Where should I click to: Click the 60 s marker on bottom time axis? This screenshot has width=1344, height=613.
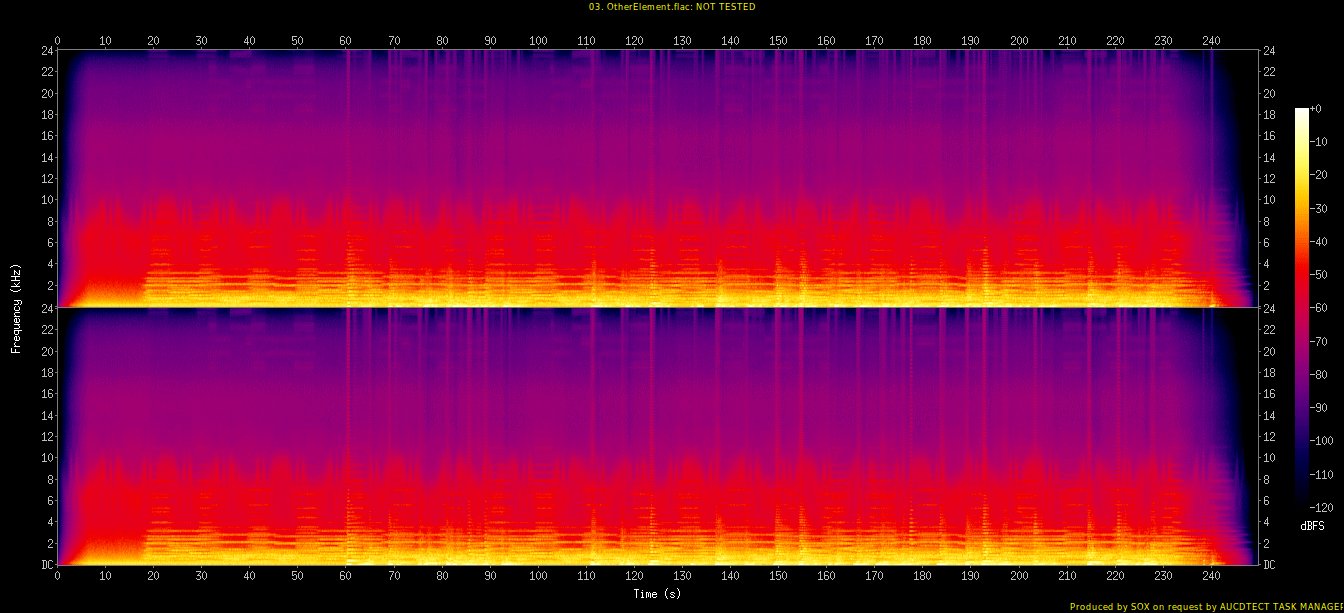(x=346, y=577)
